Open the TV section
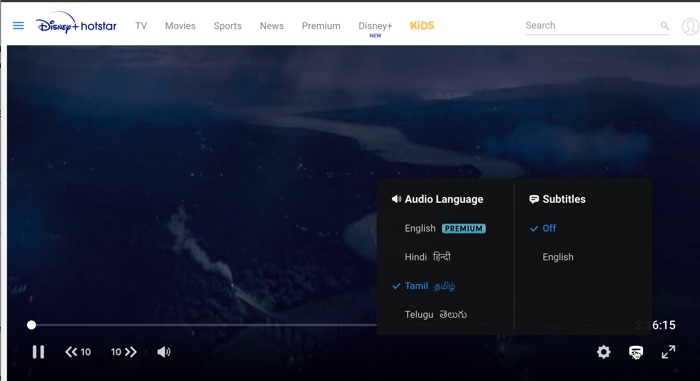Image resolution: width=700 pixels, height=381 pixels. (x=141, y=26)
